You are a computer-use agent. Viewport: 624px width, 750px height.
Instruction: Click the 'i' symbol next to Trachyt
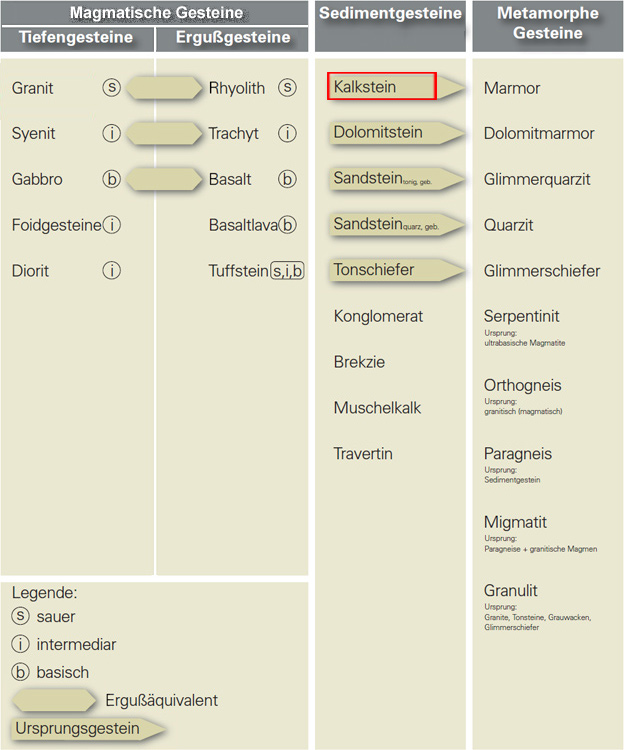(x=288, y=134)
